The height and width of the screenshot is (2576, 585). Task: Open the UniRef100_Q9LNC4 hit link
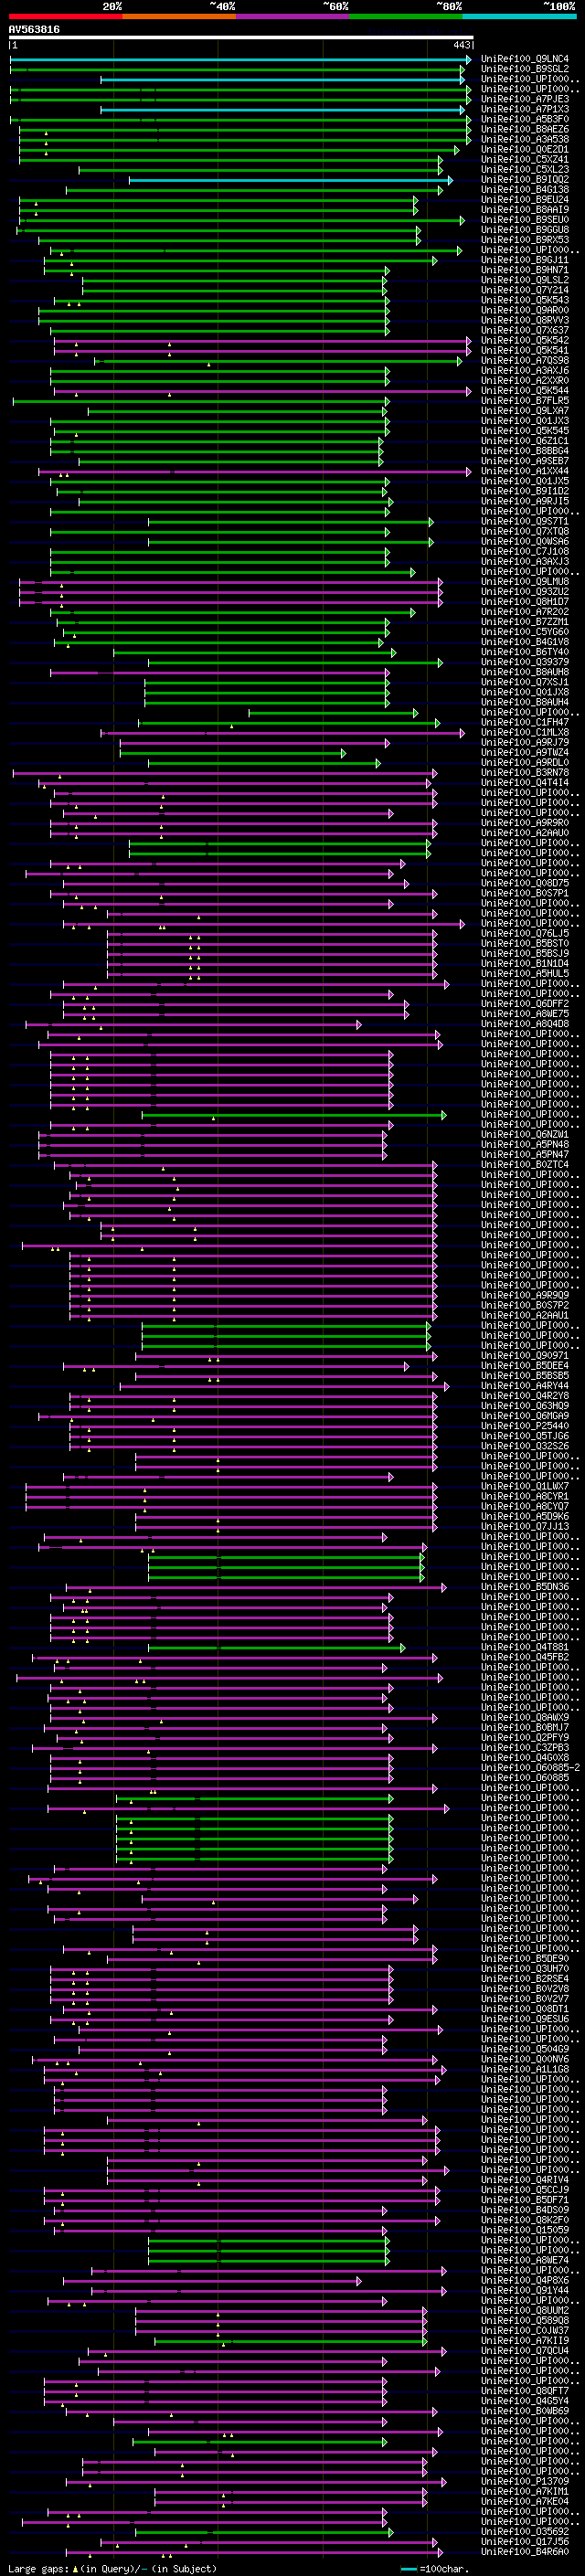click(525, 59)
